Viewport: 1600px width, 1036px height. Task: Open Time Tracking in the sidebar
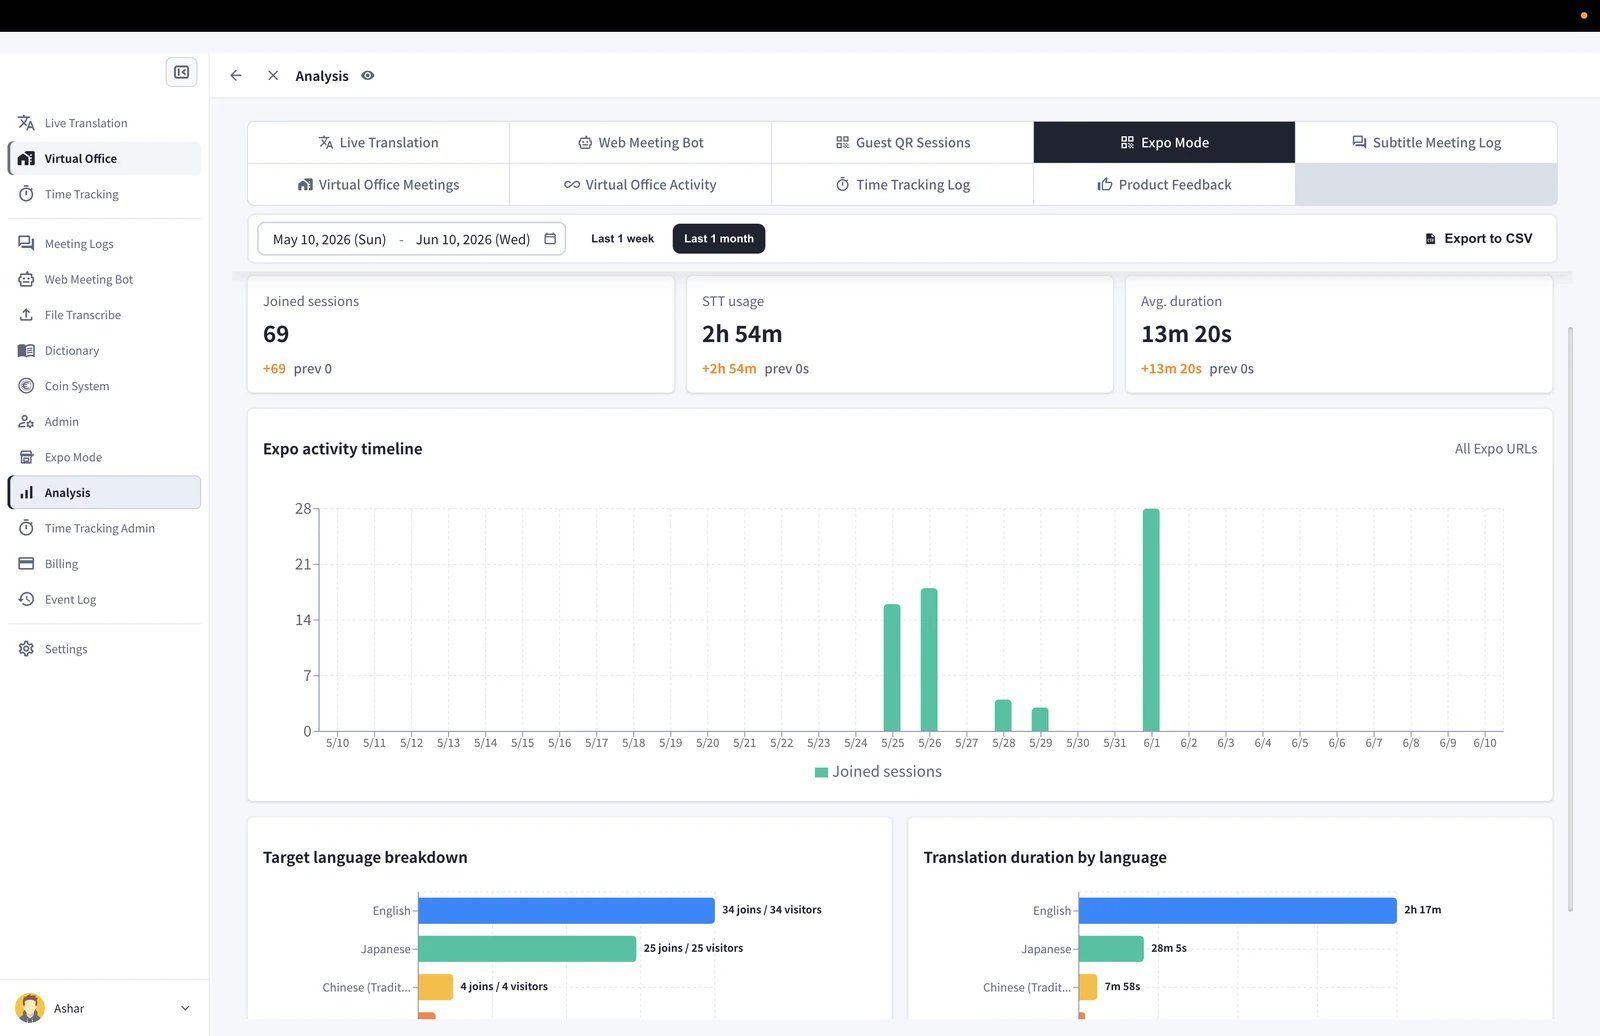104,194
